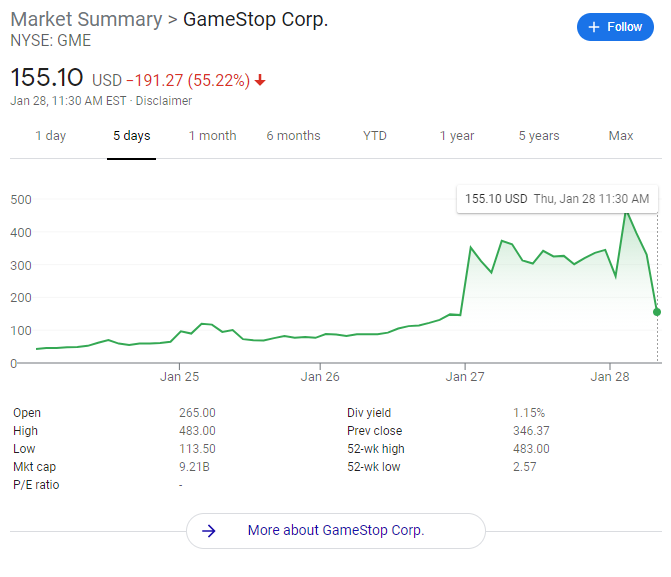Click the arrow icon beside More about GameStop
The image size is (671, 577).
(209, 531)
